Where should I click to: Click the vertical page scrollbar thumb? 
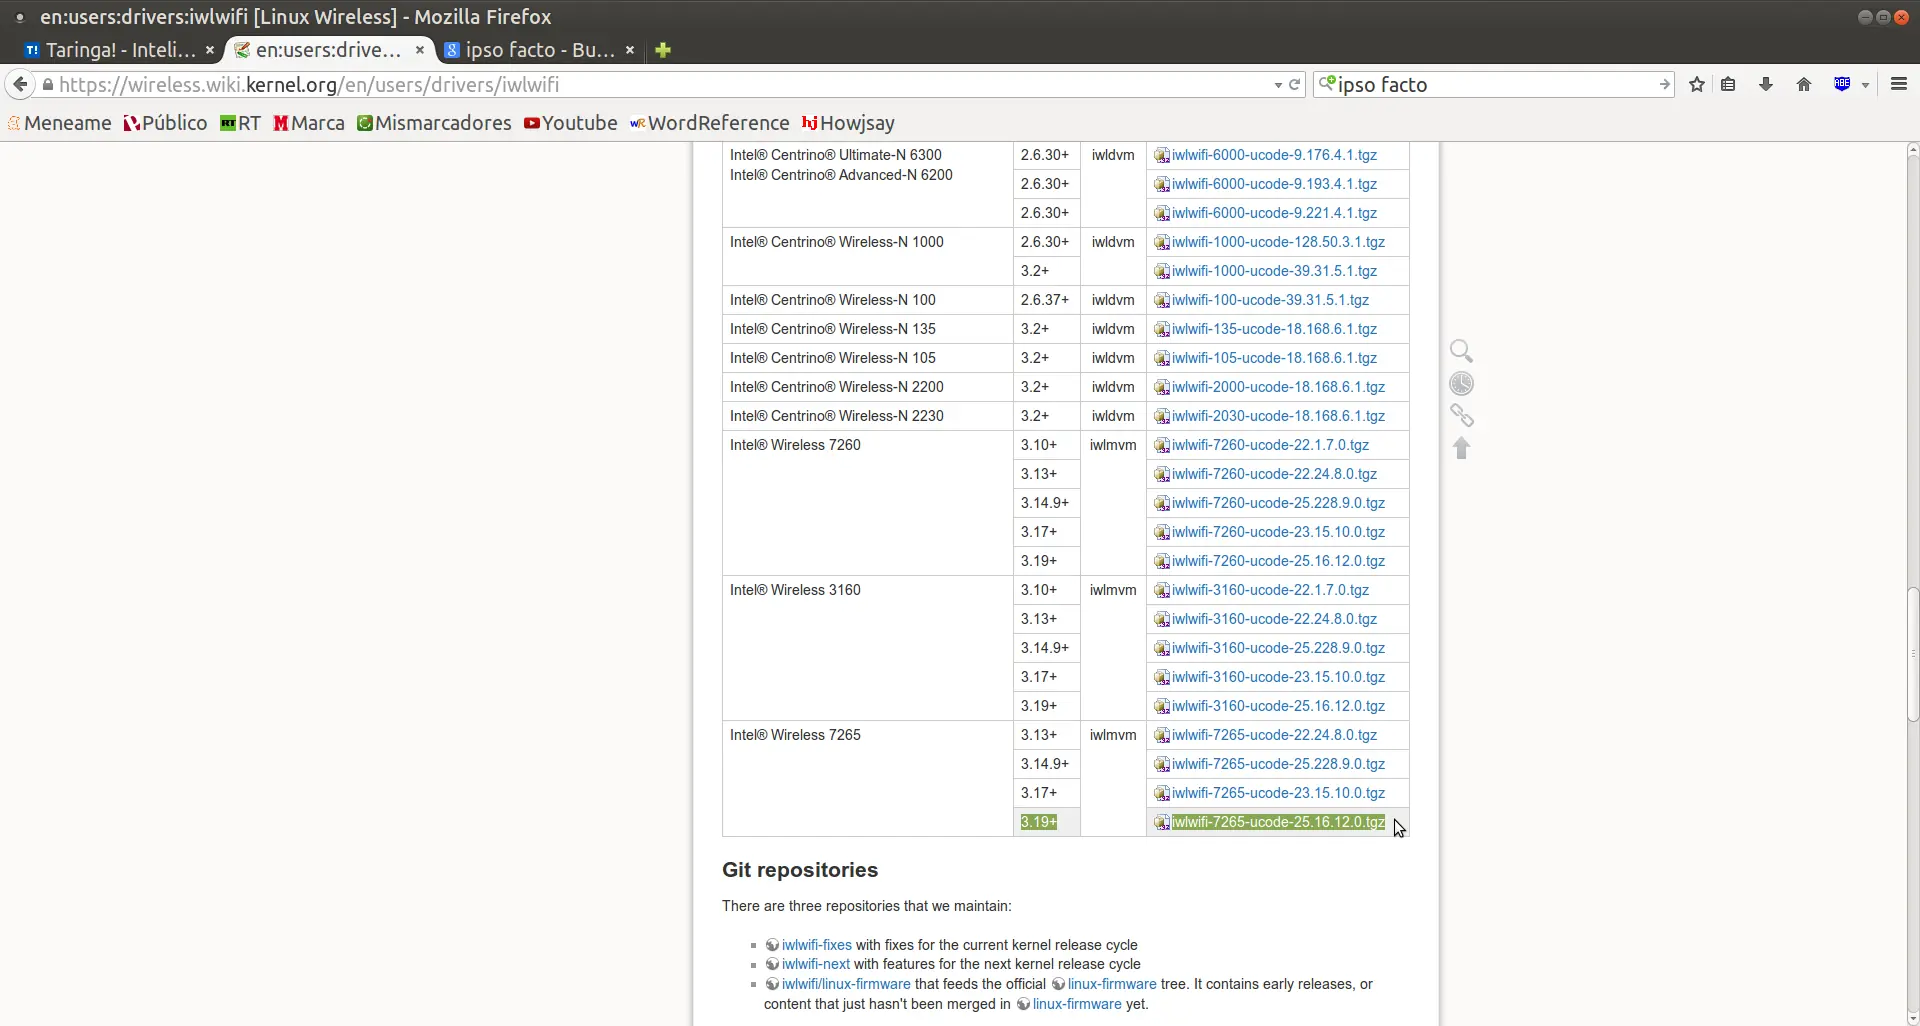point(1912,655)
